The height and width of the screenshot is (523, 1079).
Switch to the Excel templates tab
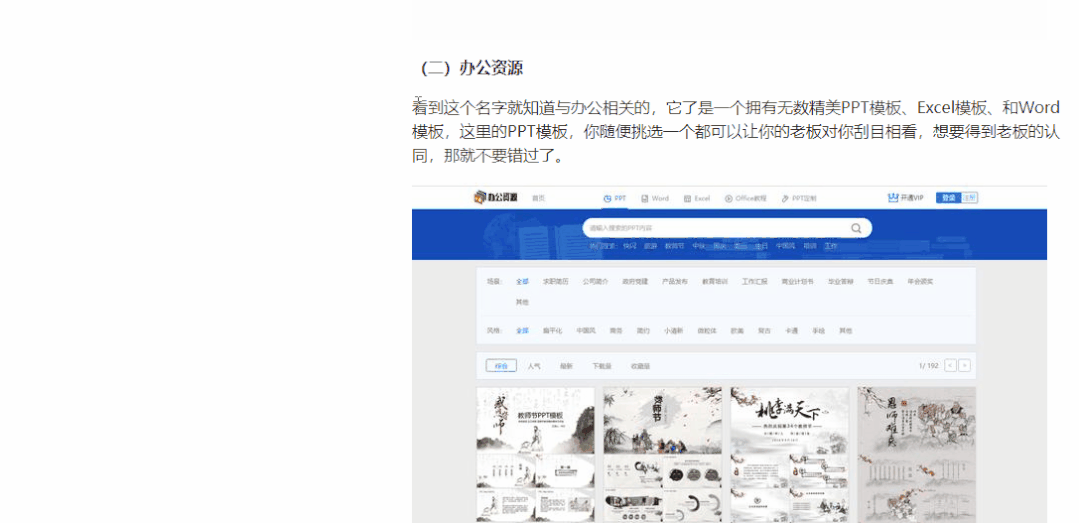point(697,198)
